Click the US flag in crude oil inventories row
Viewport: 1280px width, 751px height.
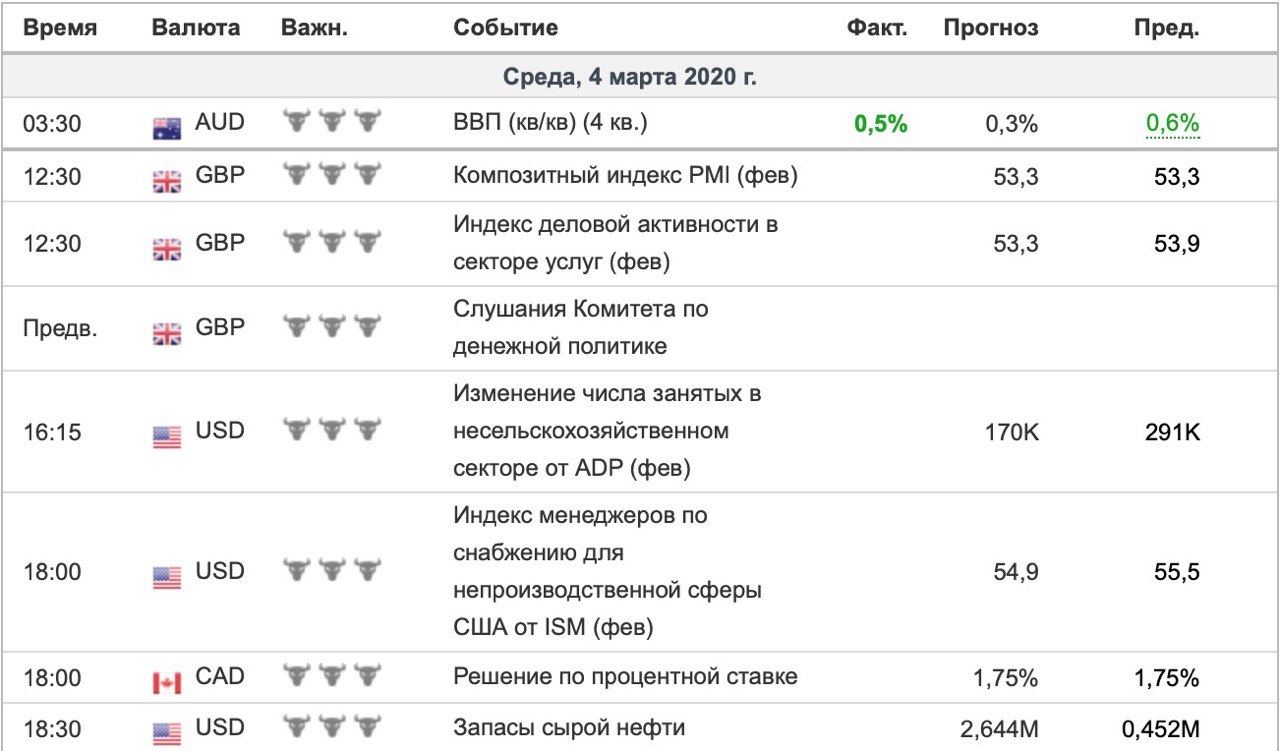[x=167, y=733]
